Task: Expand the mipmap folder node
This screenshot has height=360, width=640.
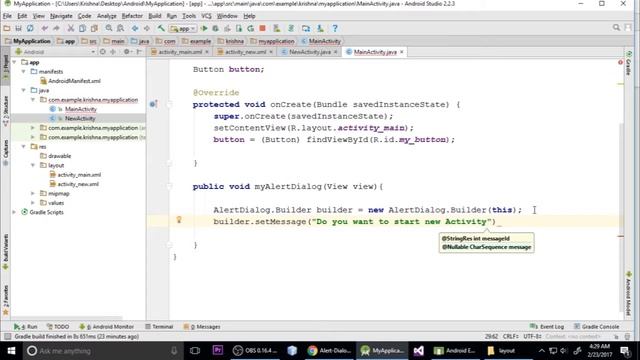Action: (x=33, y=193)
